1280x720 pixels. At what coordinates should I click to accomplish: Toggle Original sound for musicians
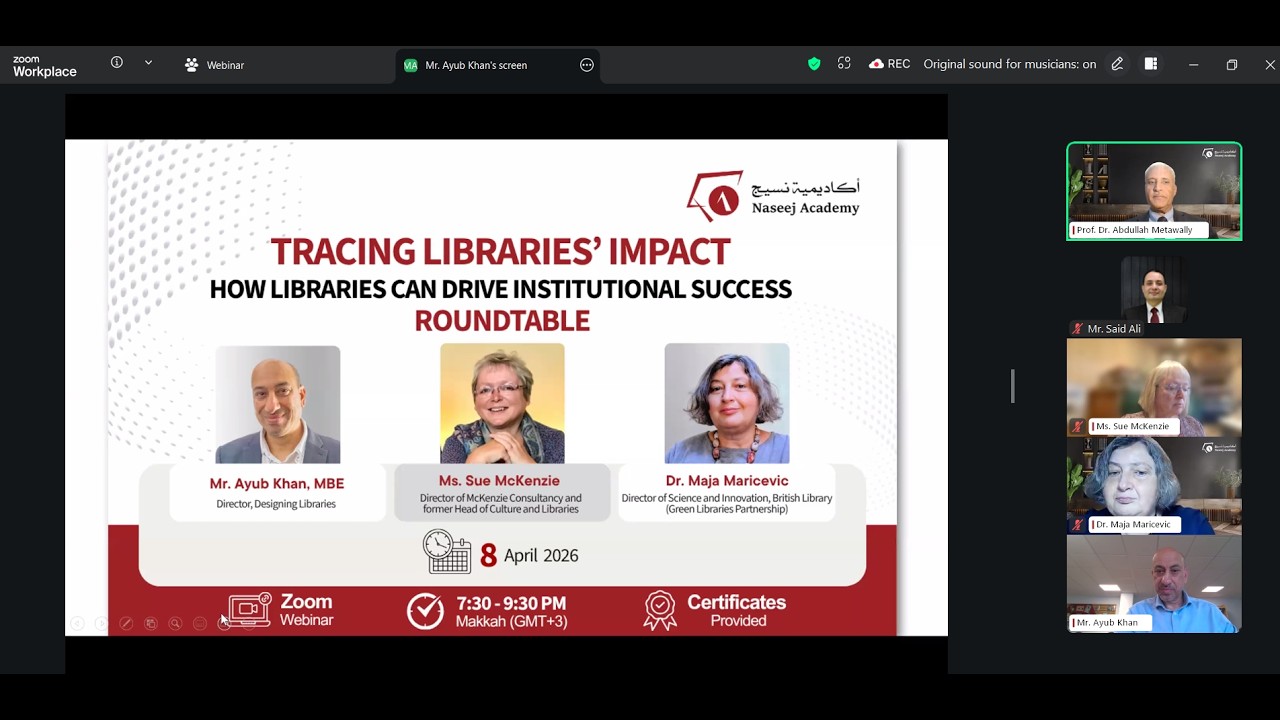click(x=1009, y=64)
